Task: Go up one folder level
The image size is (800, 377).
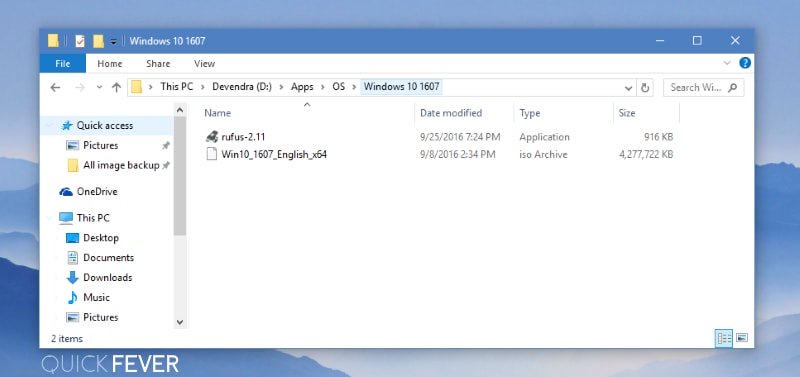Action: [116, 88]
